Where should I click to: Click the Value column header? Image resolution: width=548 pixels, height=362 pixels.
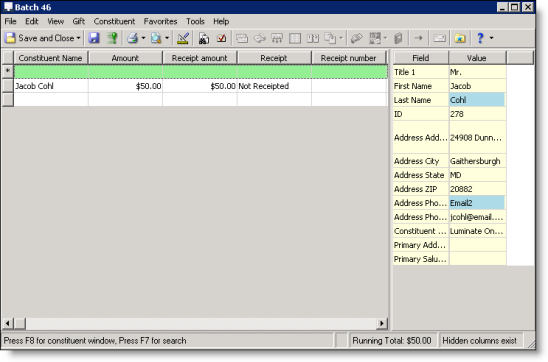(x=477, y=58)
